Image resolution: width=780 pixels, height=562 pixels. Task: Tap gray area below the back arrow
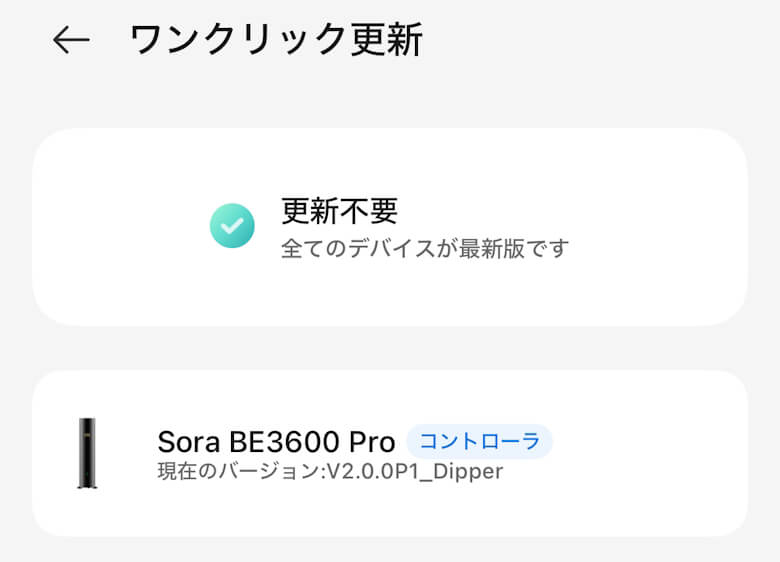71,95
